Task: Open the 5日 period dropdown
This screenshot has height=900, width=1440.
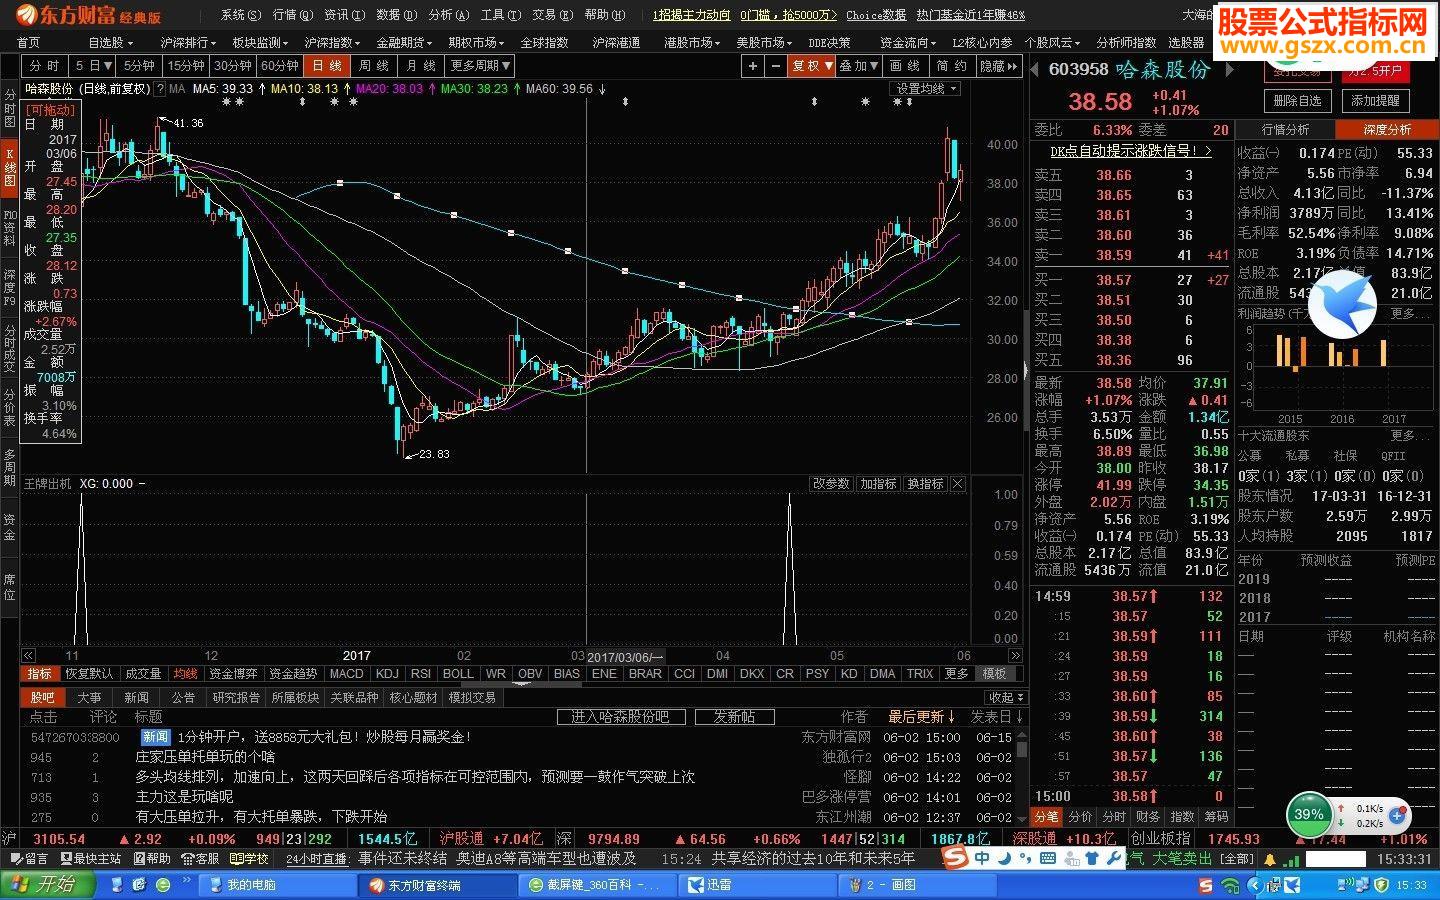Action: (x=94, y=66)
